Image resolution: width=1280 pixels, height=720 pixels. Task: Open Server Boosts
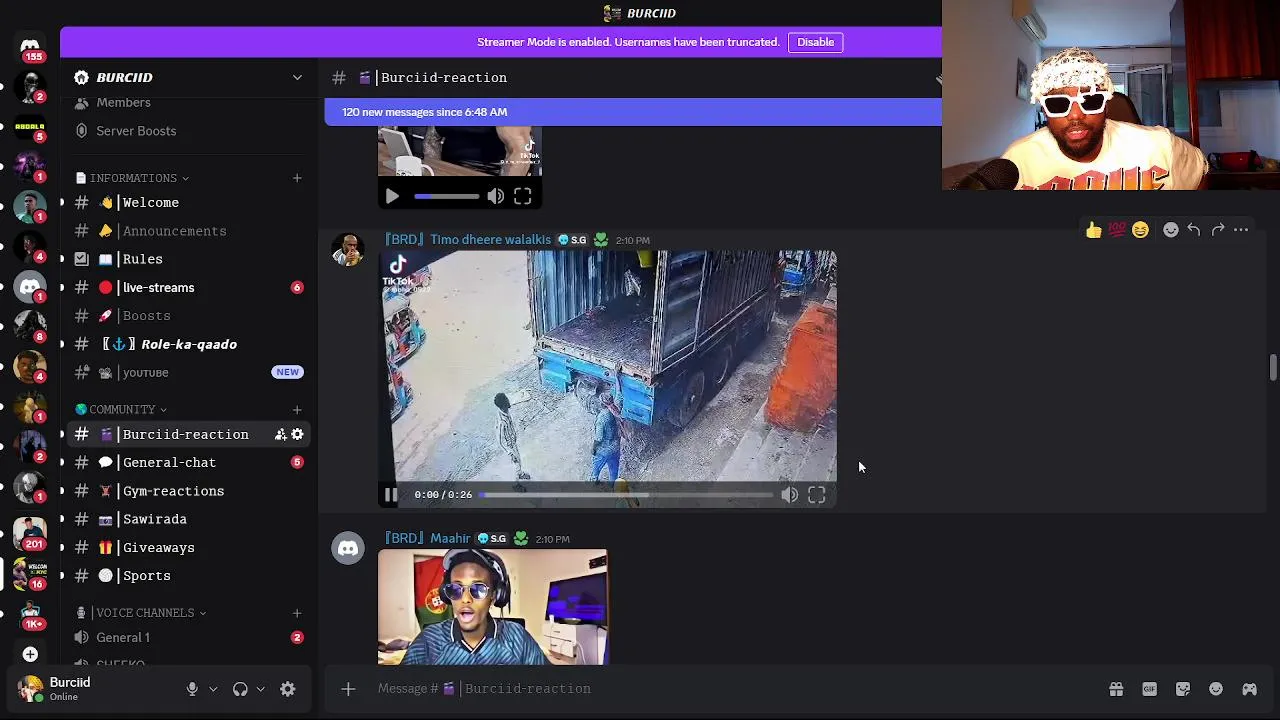point(136,131)
